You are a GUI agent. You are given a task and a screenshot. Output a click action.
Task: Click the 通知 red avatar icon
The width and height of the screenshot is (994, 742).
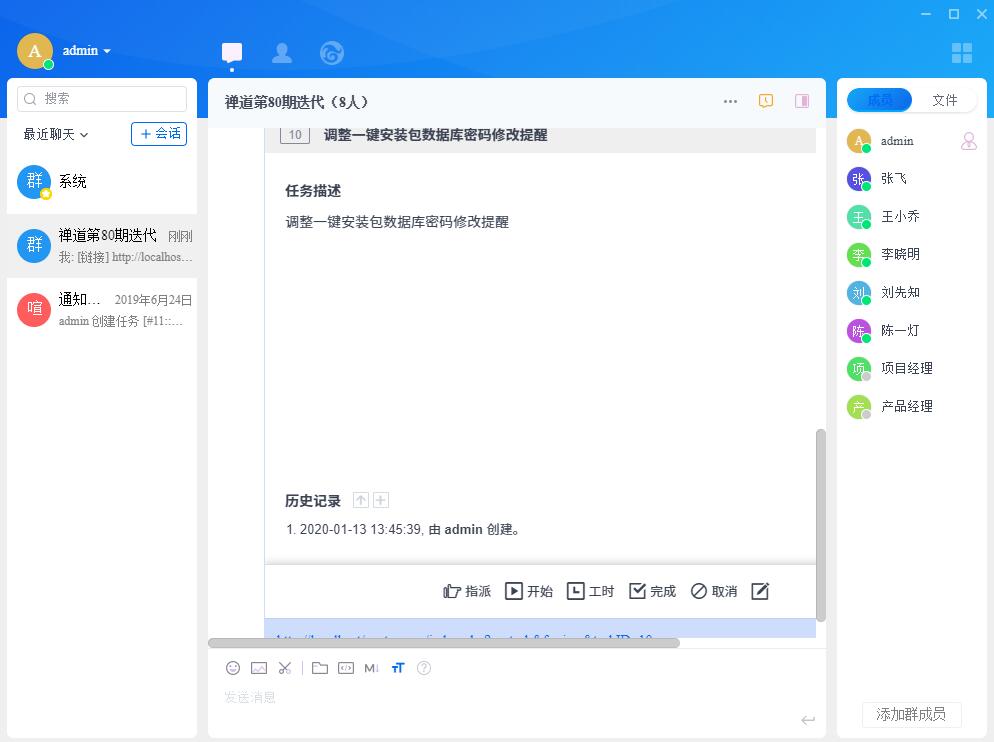[x=34, y=309]
